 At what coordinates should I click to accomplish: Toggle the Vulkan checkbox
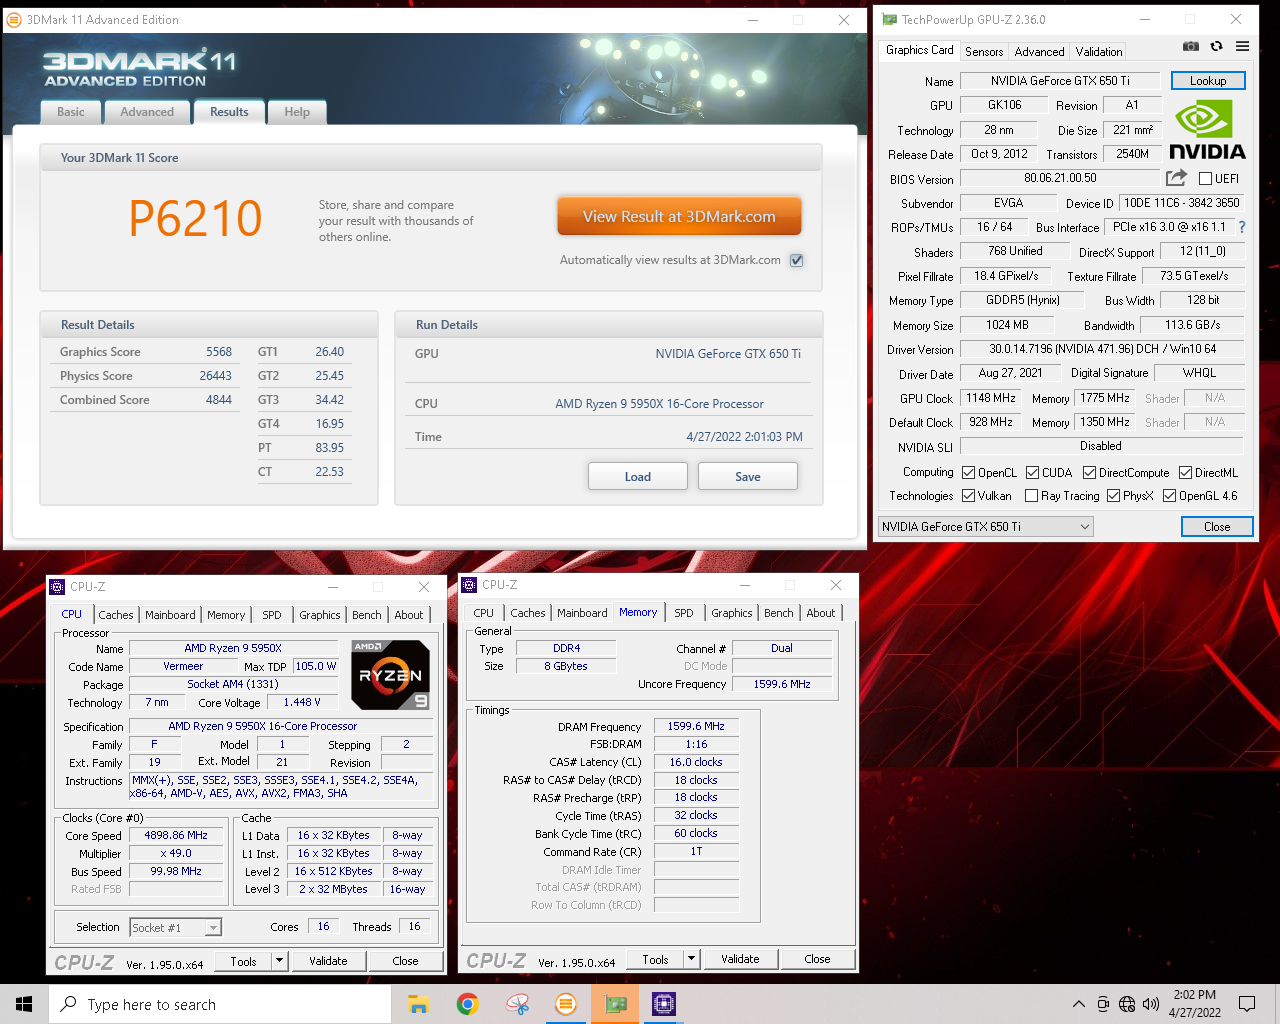pos(968,496)
